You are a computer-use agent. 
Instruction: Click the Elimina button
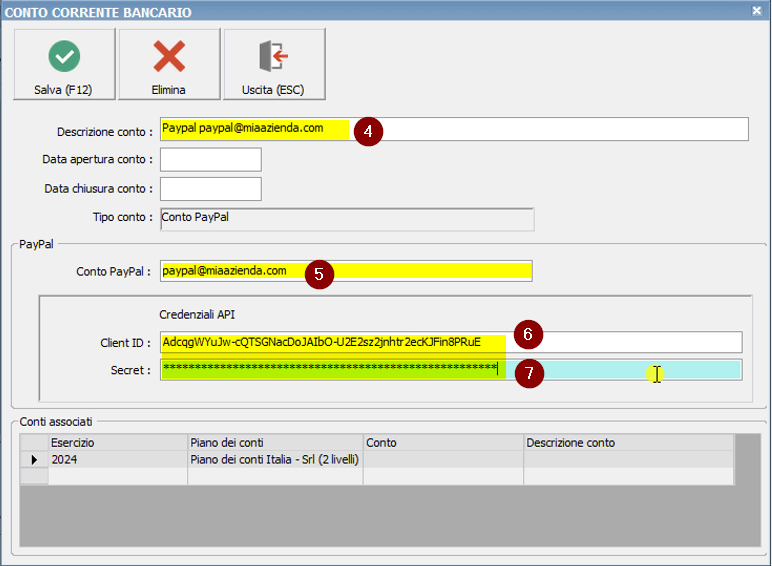point(169,64)
